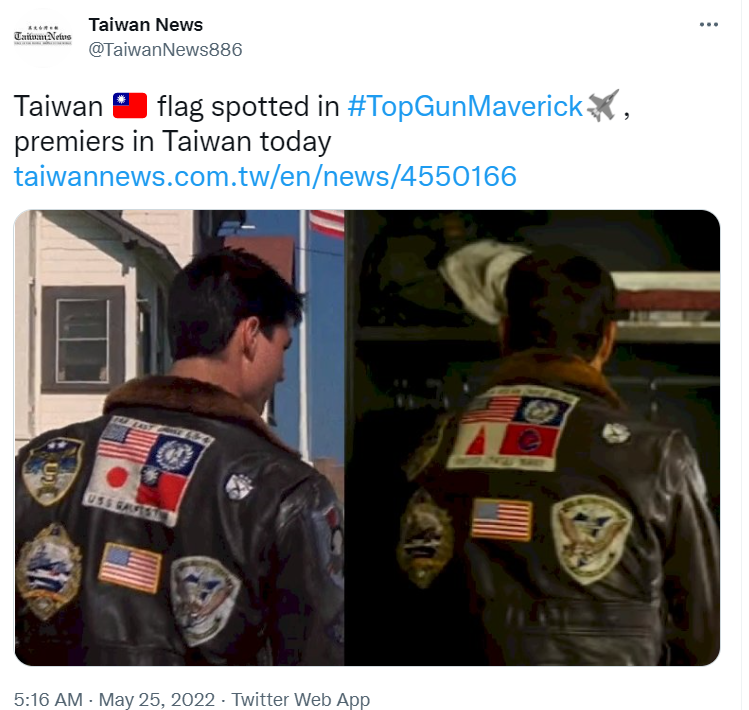Open the #TopGunMaverick hashtag
The image size is (749, 710).
coord(465,106)
